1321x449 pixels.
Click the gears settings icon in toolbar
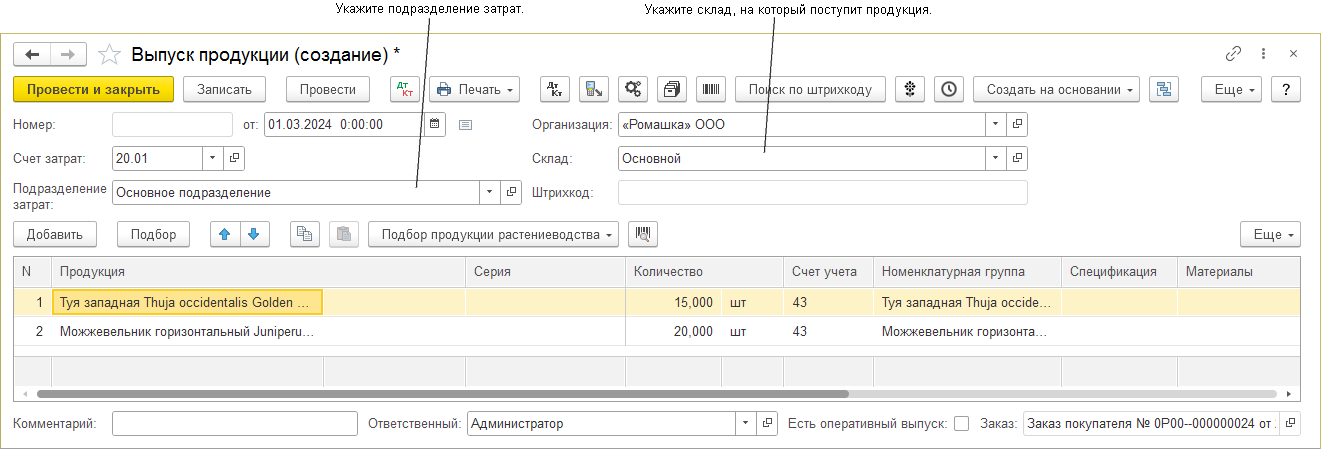coord(632,89)
